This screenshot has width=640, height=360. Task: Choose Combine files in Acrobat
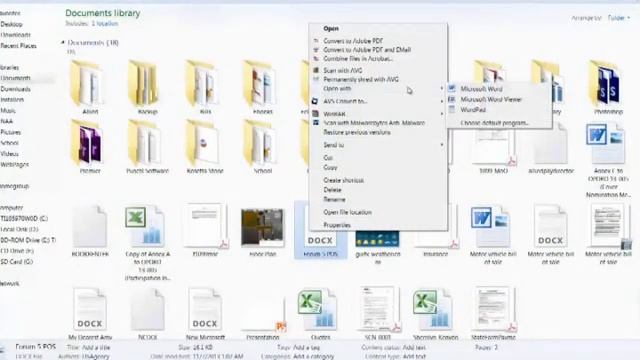click(378, 59)
